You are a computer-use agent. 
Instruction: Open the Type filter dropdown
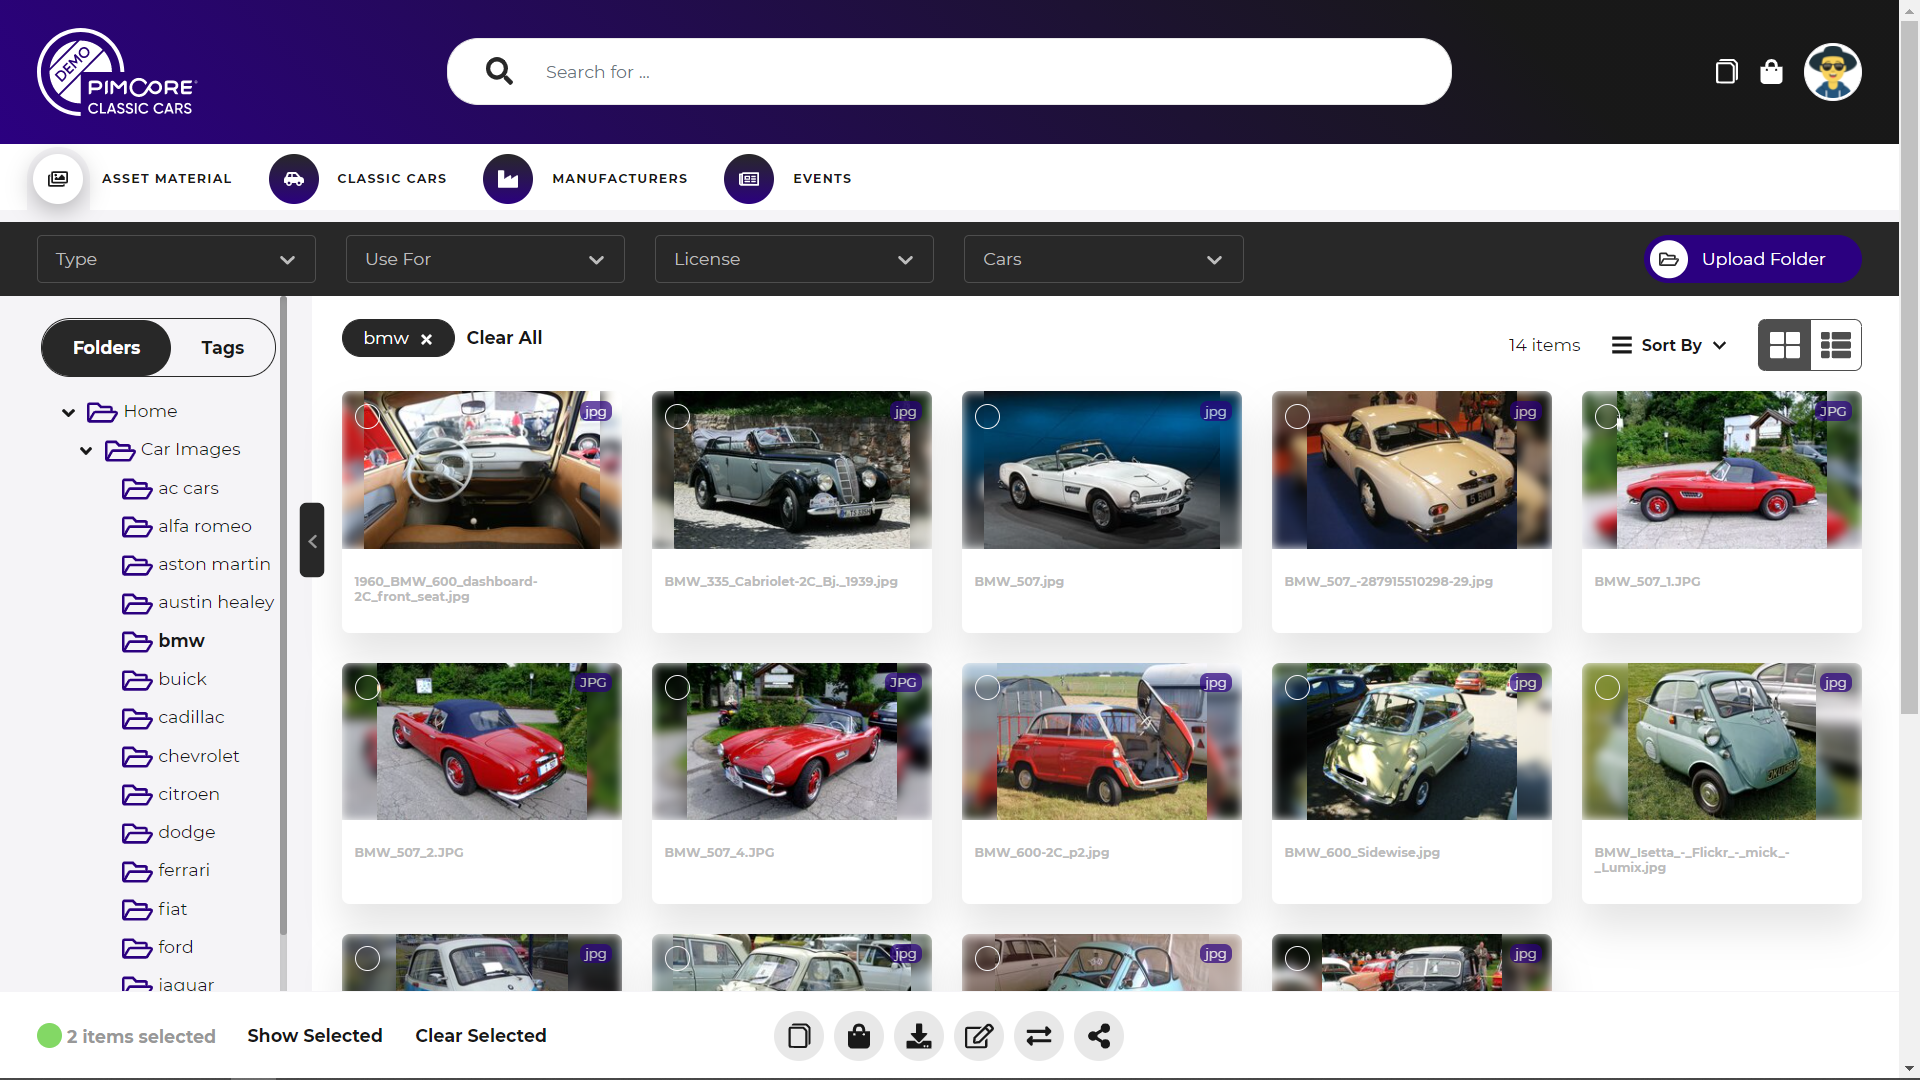176,259
